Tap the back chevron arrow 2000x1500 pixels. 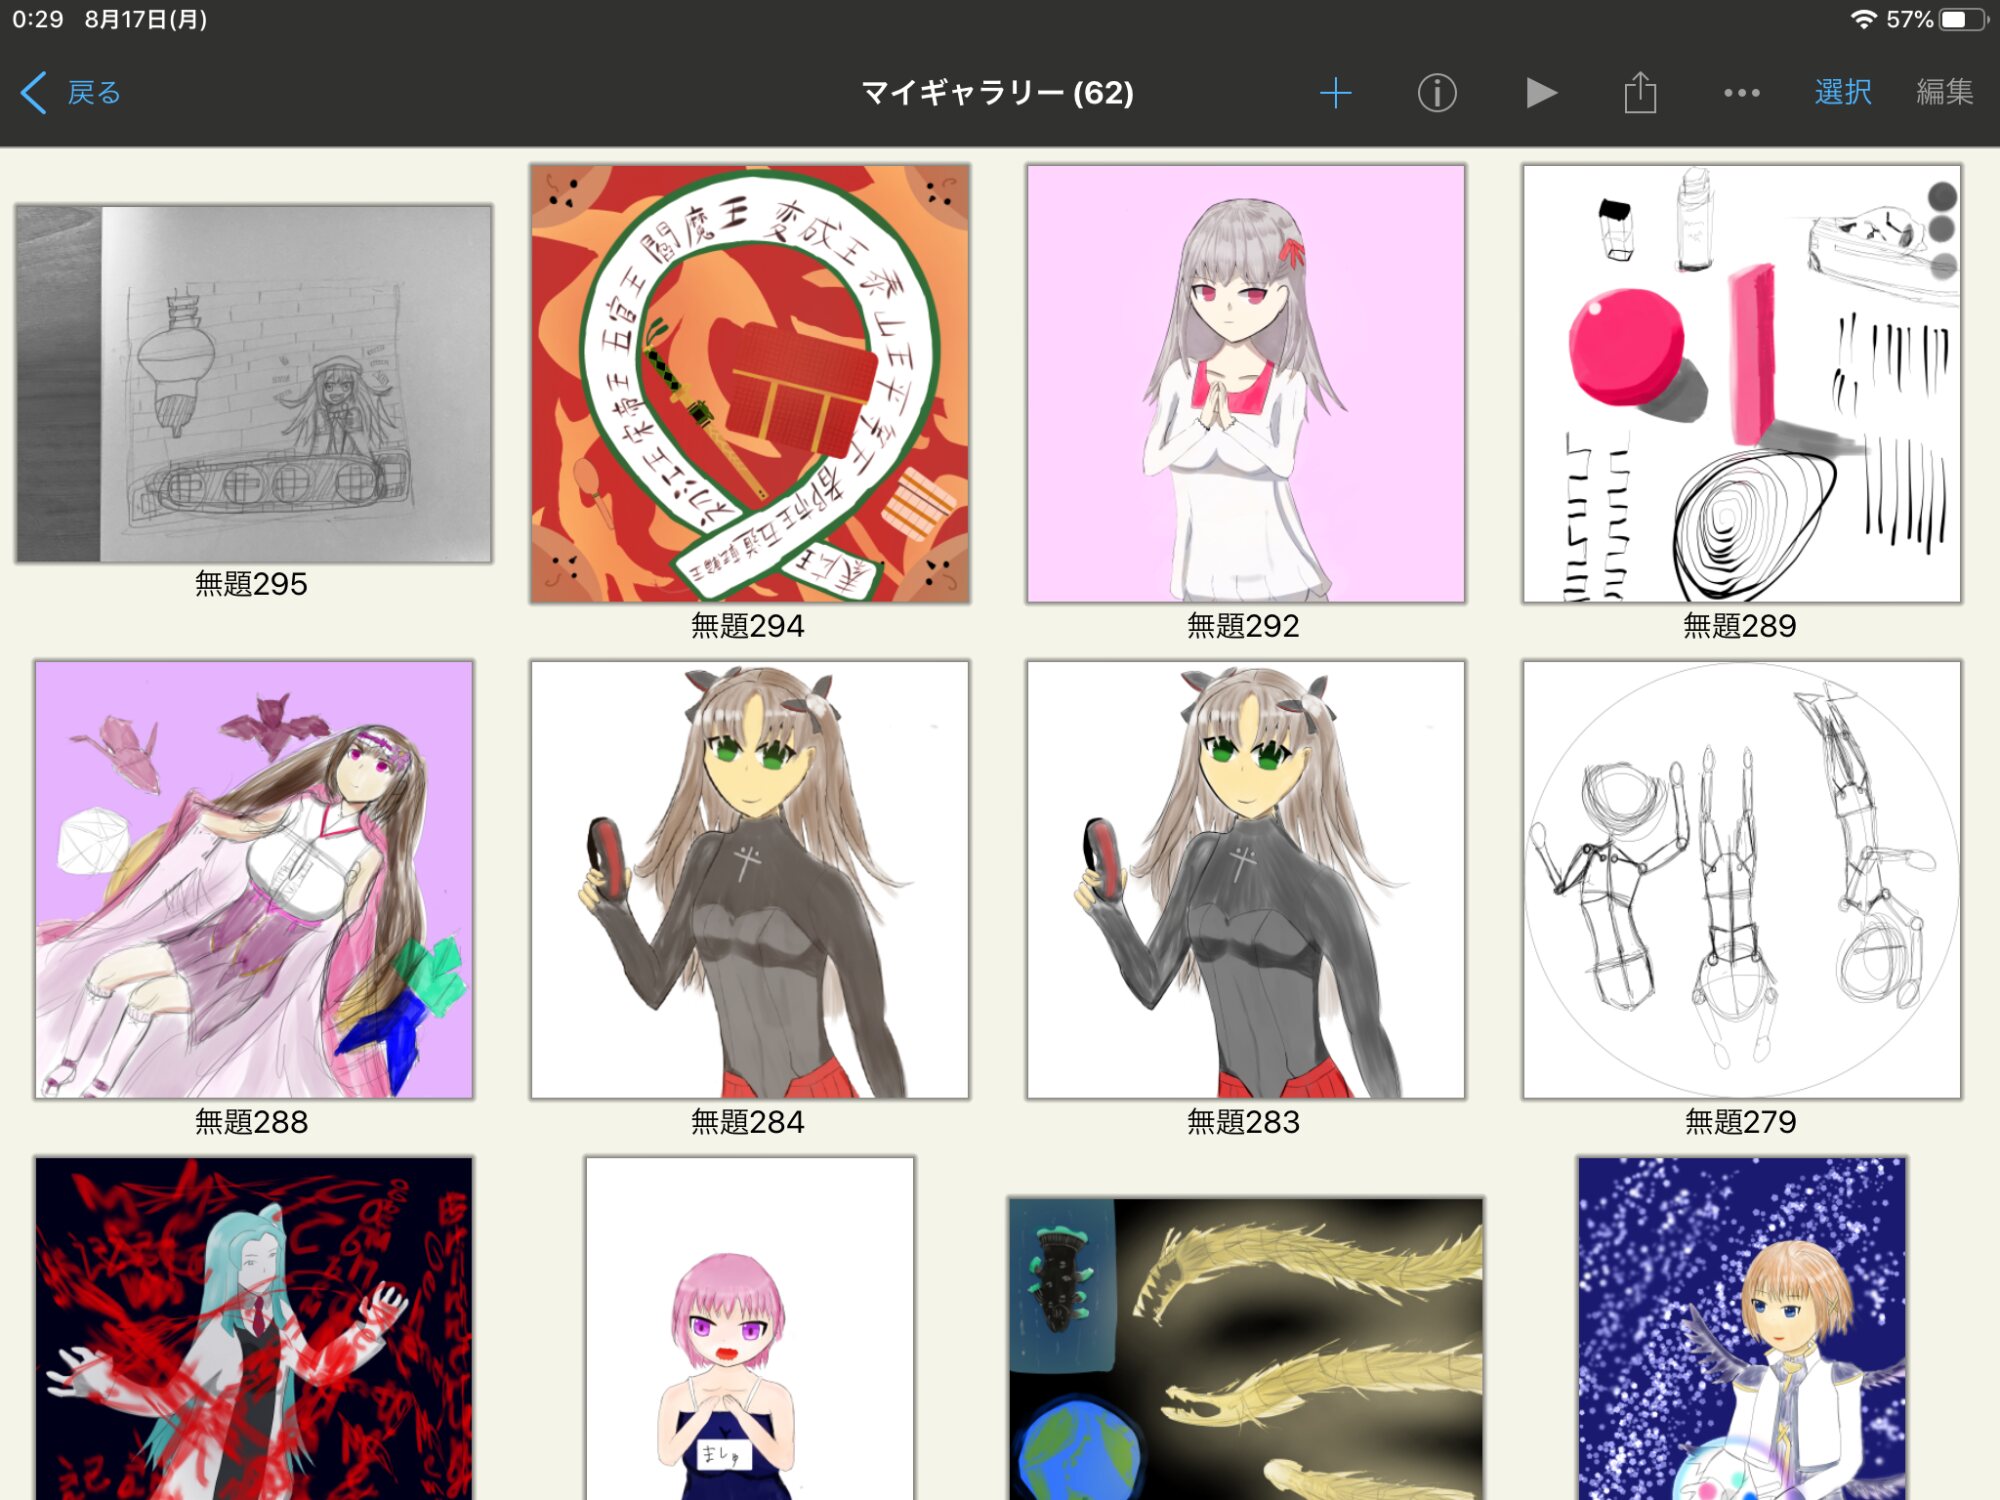click(x=33, y=93)
